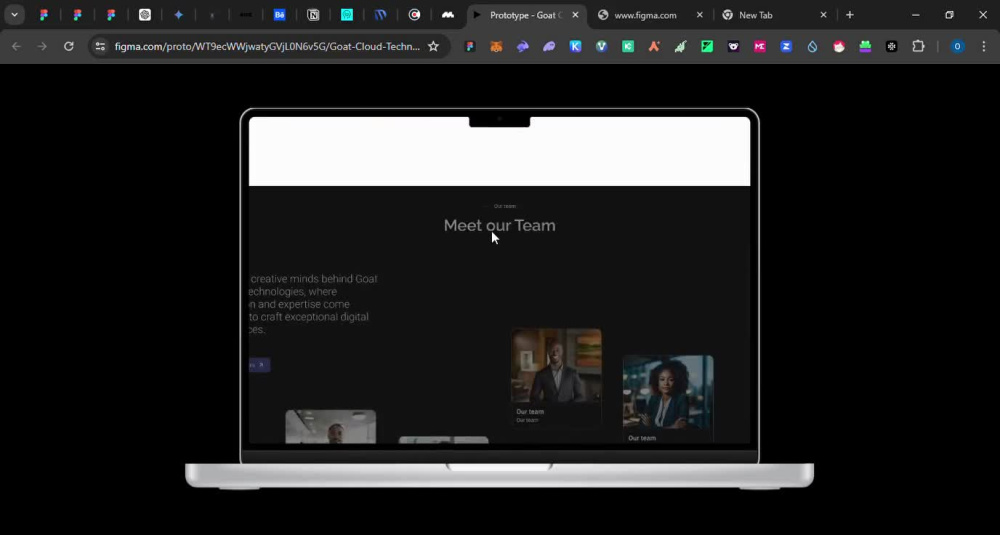Open the blue Z extension icon

(786, 46)
